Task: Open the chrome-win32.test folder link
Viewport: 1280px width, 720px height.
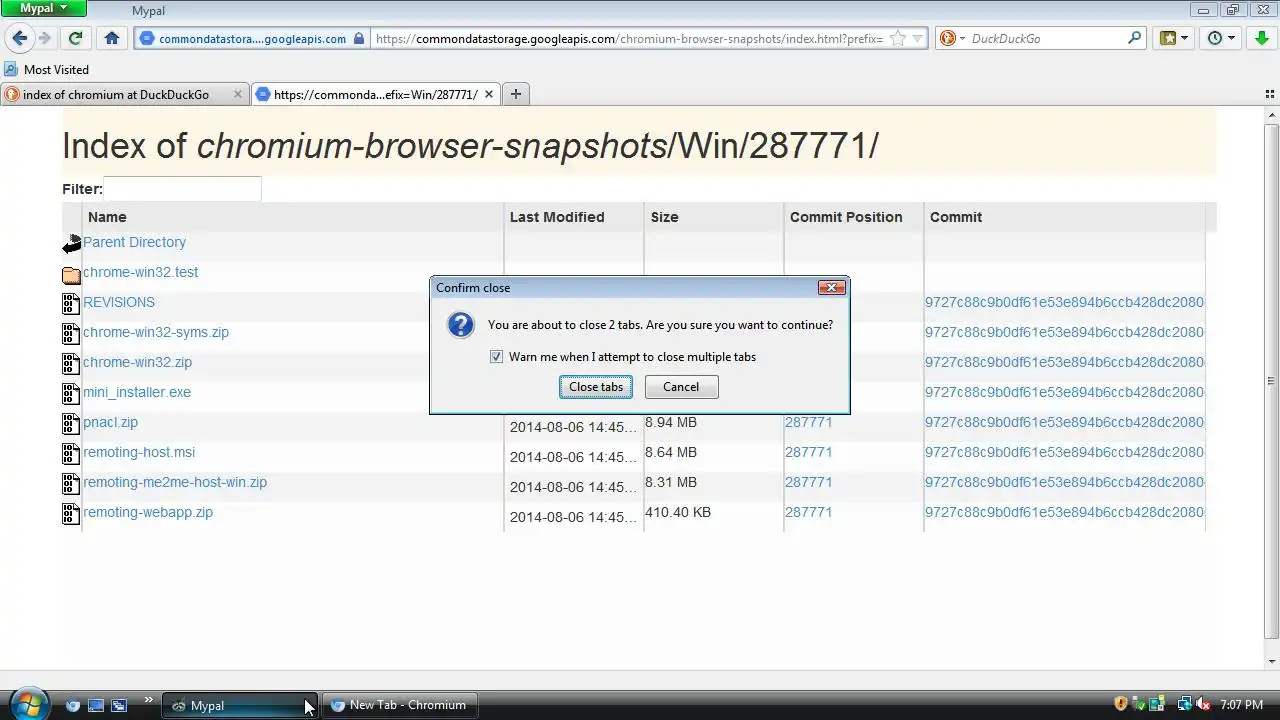Action: coord(140,272)
